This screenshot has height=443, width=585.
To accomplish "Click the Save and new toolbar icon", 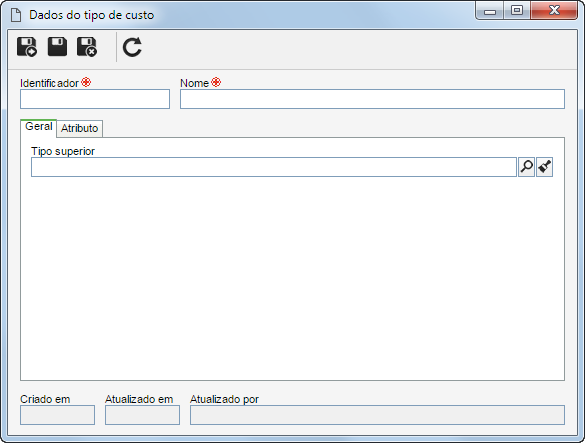I will (27, 47).
